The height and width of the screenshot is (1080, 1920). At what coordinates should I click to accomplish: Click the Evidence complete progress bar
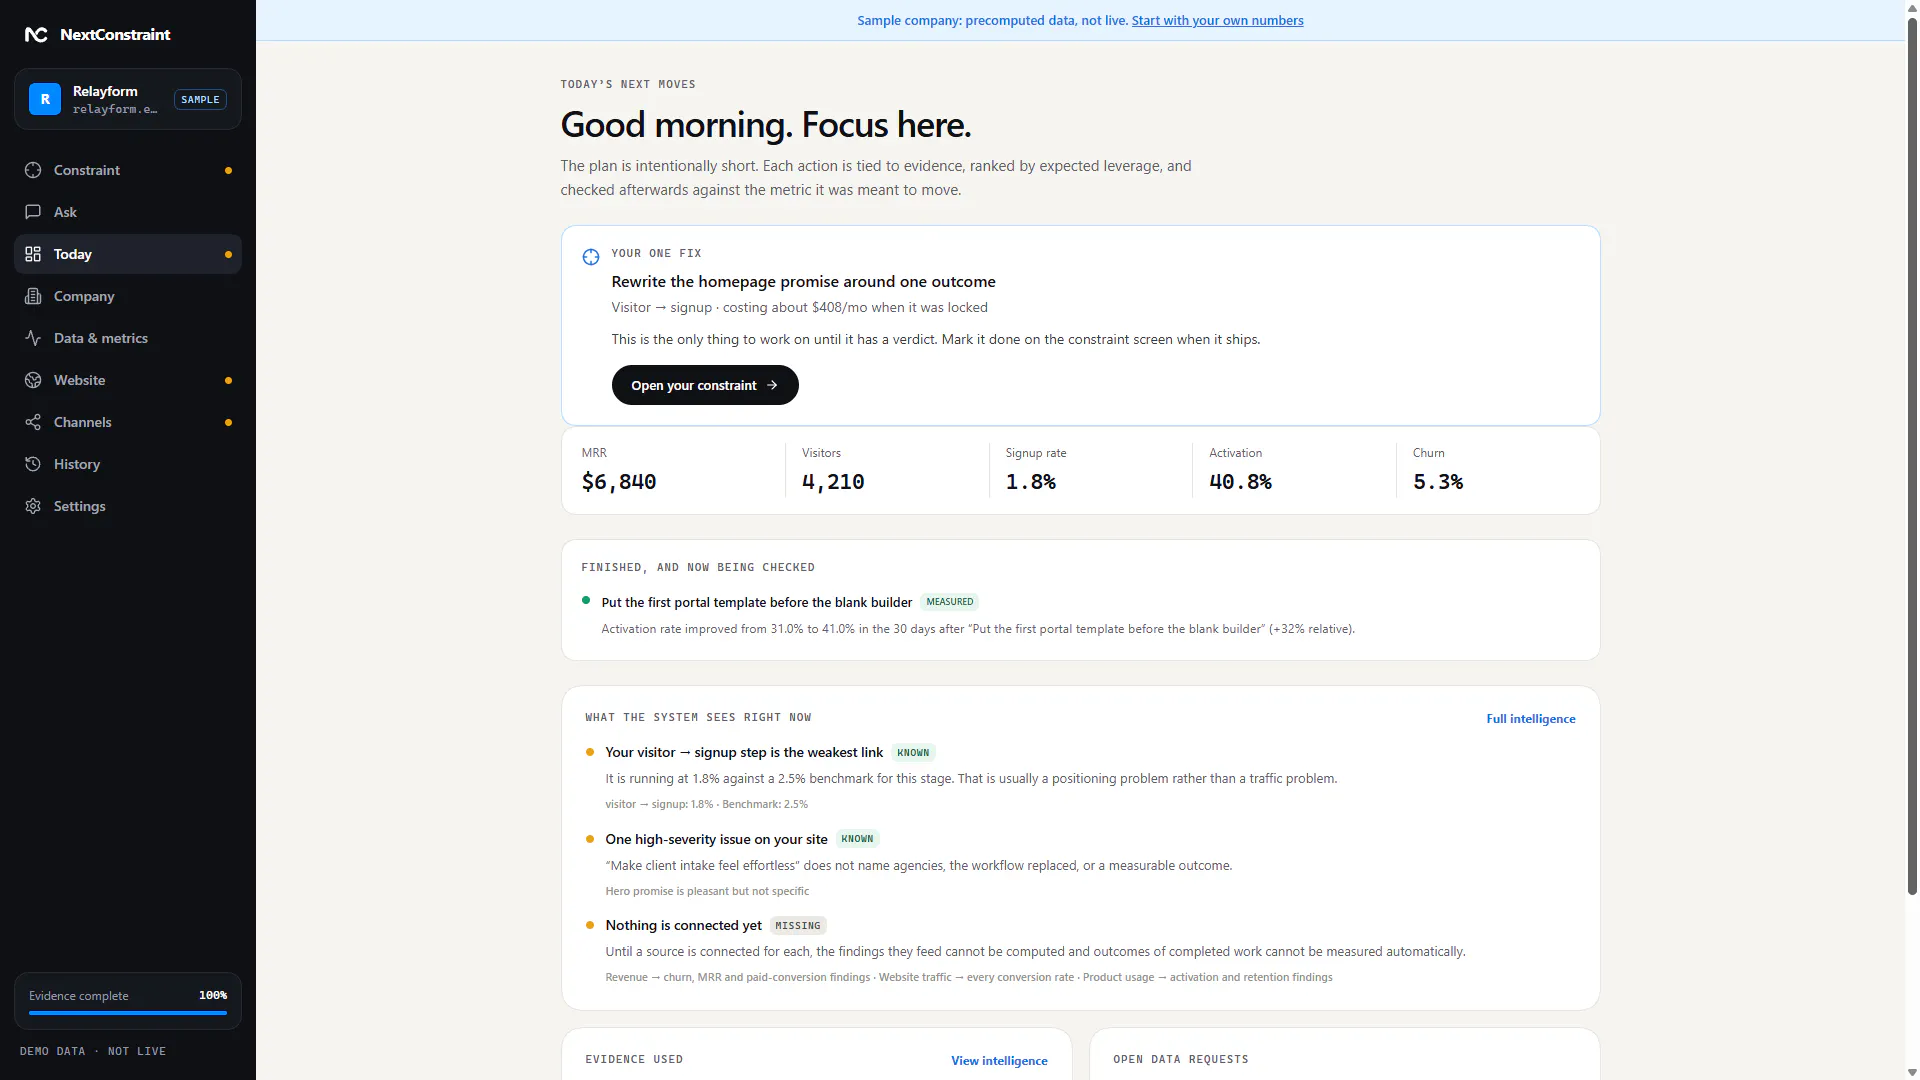[x=128, y=1013]
